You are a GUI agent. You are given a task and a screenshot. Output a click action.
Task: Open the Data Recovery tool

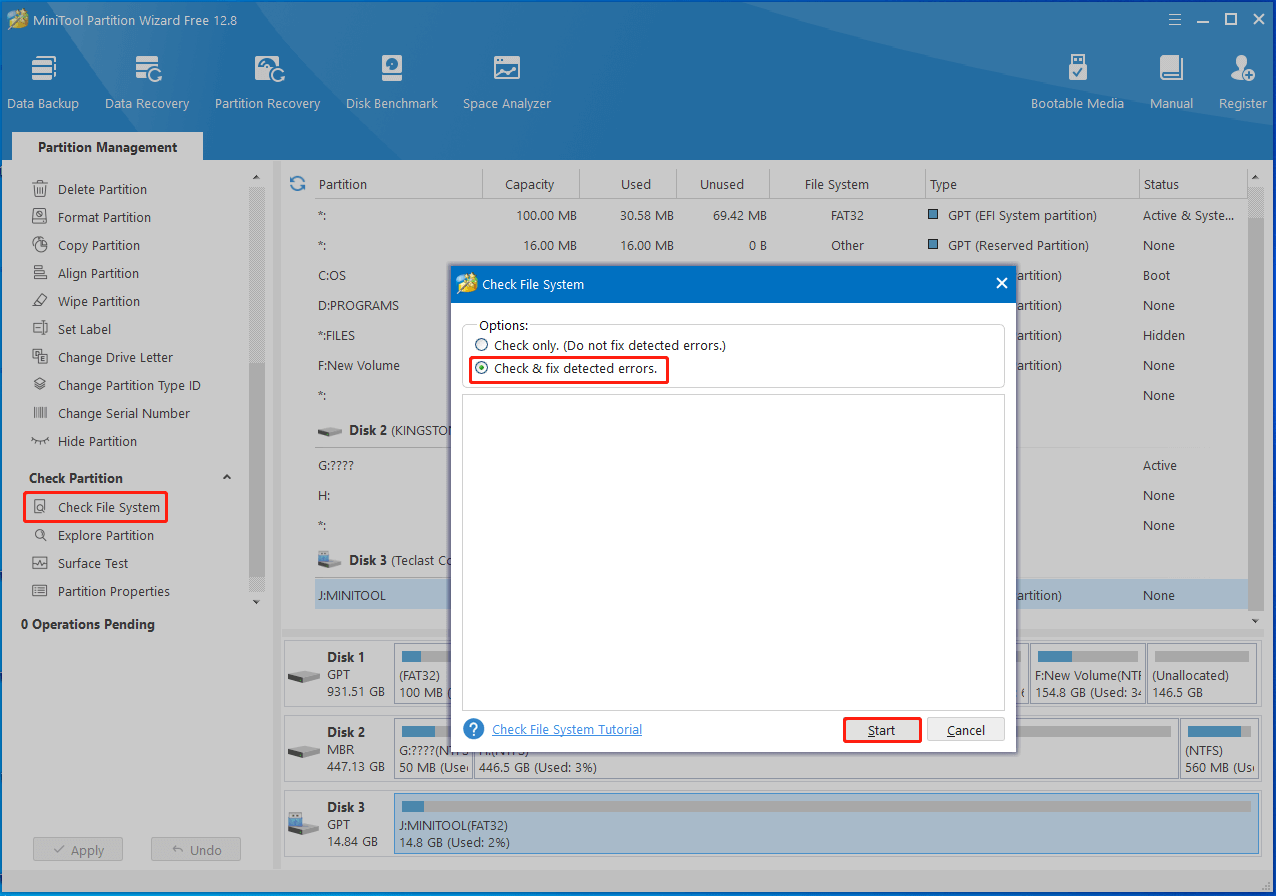(x=147, y=82)
